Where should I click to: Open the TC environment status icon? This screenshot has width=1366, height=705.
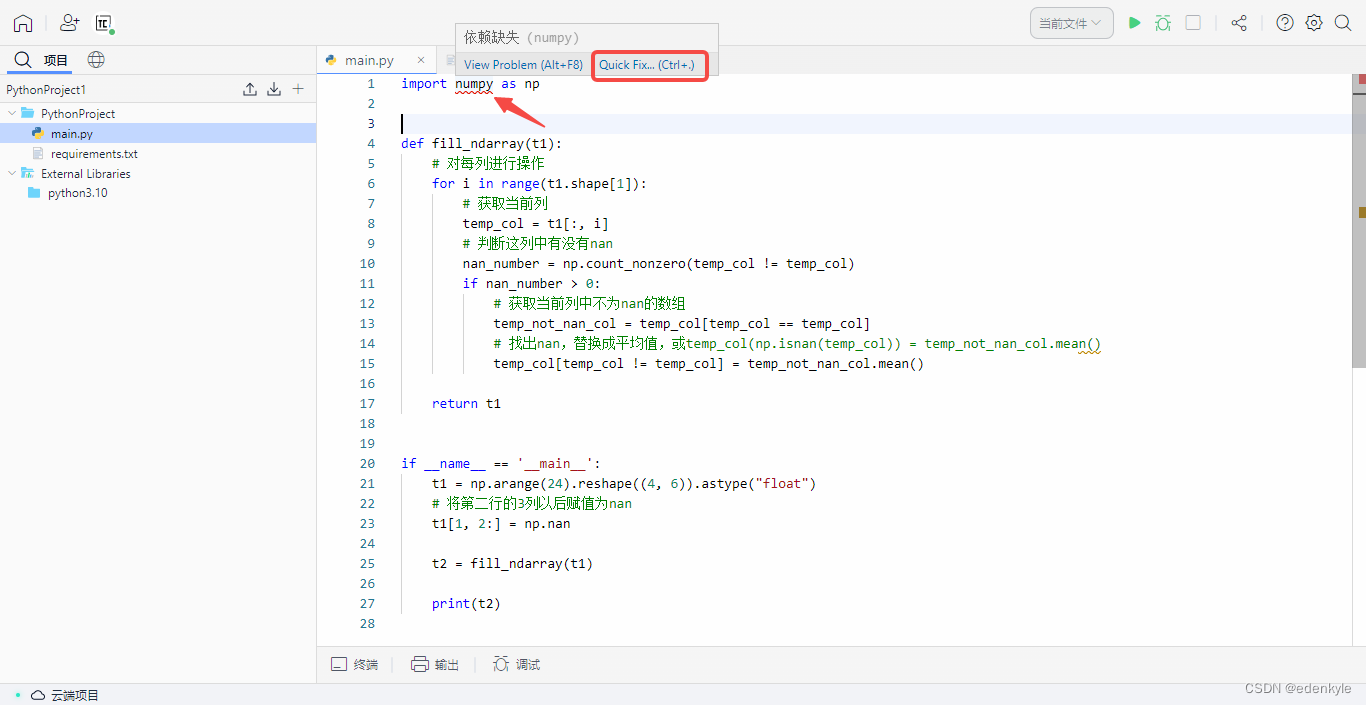[104, 23]
